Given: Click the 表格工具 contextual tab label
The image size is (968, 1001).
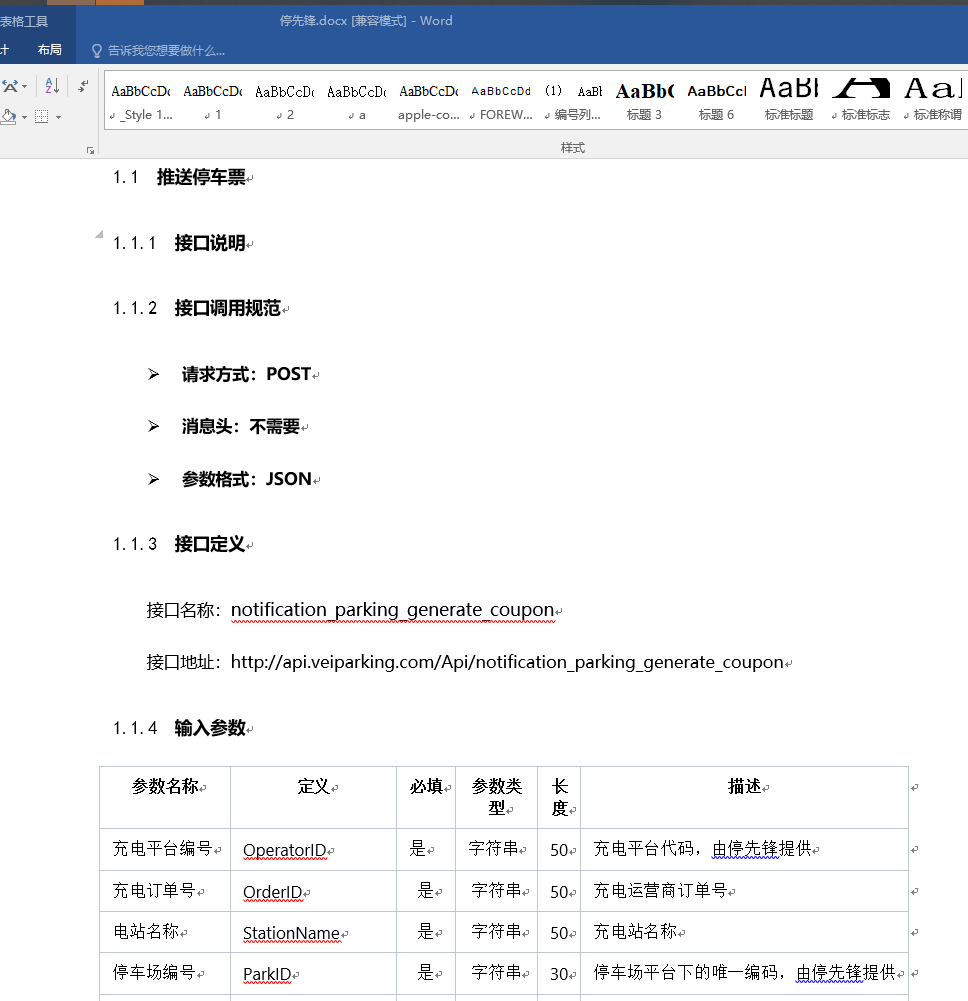Looking at the screenshot, I should pyautogui.click(x=24, y=21).
